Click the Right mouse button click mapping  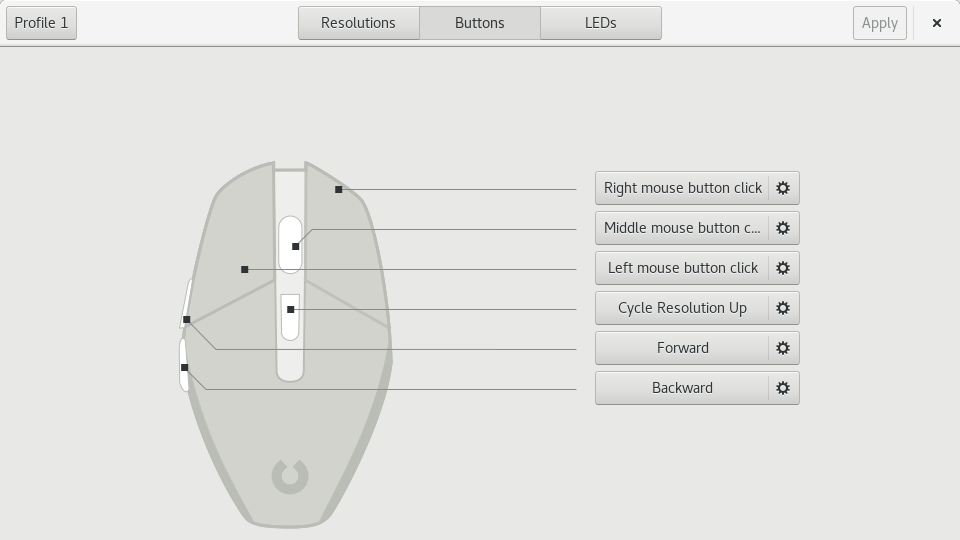(x=682, y=188)
